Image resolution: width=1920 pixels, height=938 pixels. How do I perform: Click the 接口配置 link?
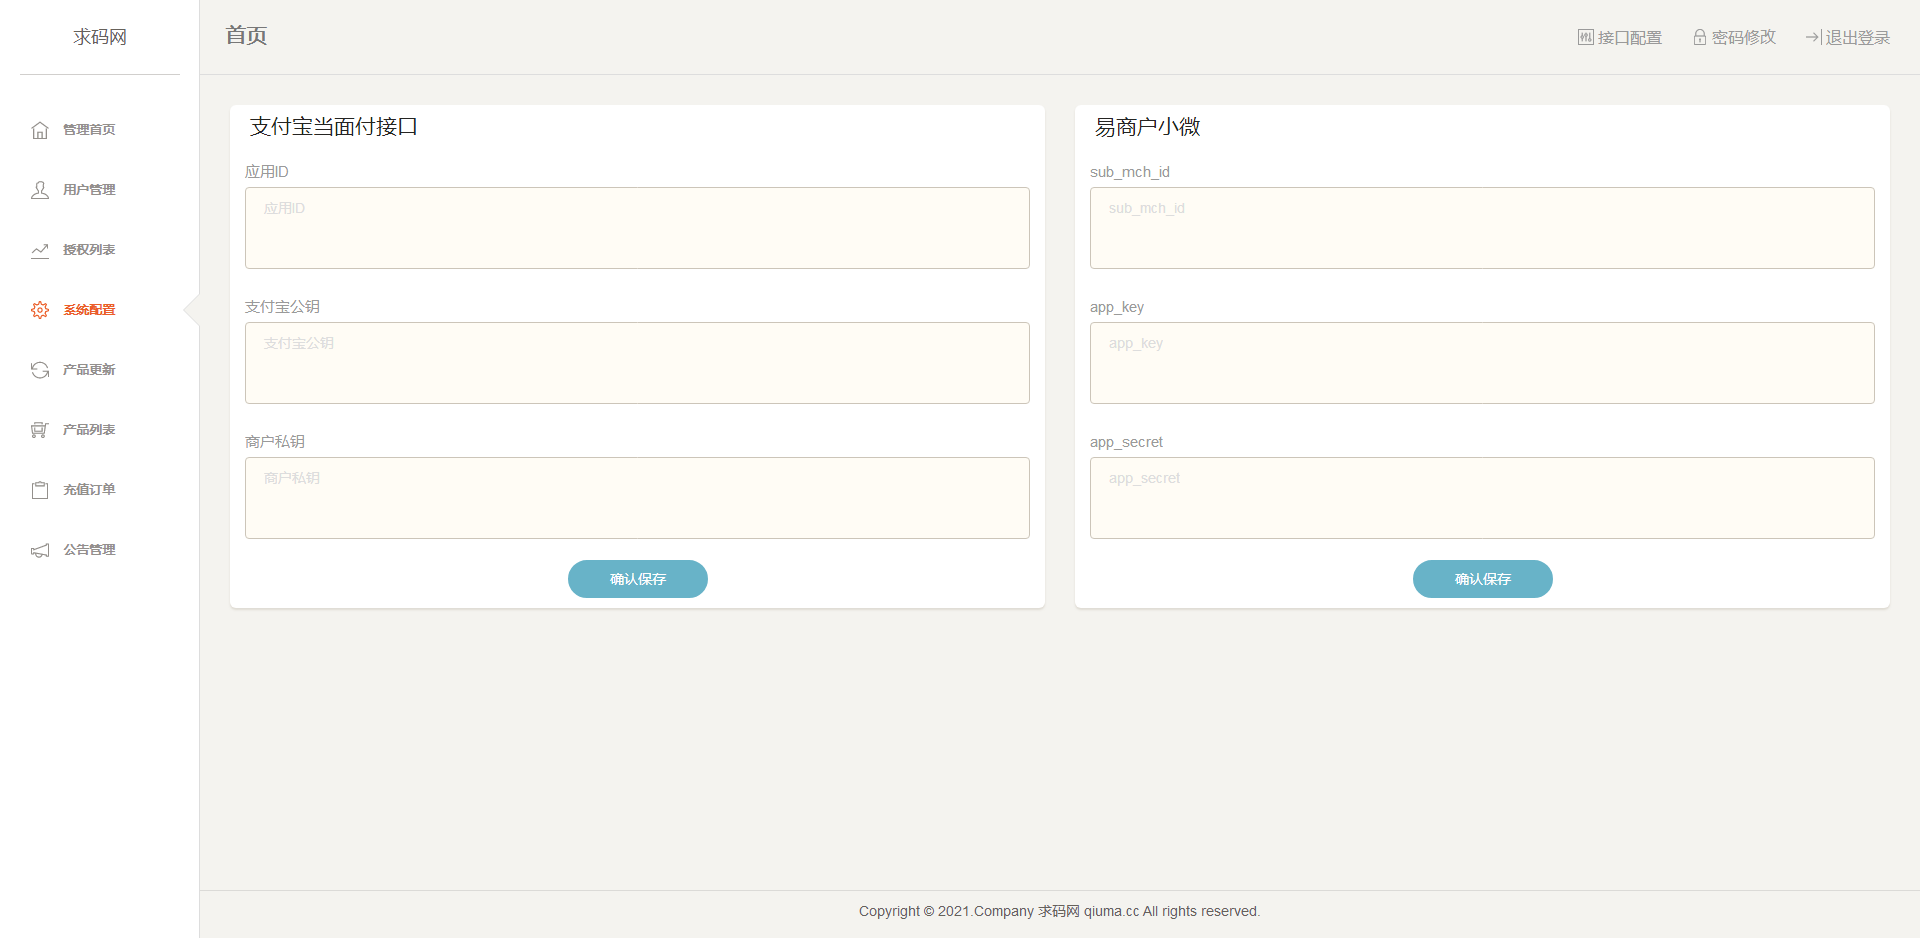click(1620, 37)
